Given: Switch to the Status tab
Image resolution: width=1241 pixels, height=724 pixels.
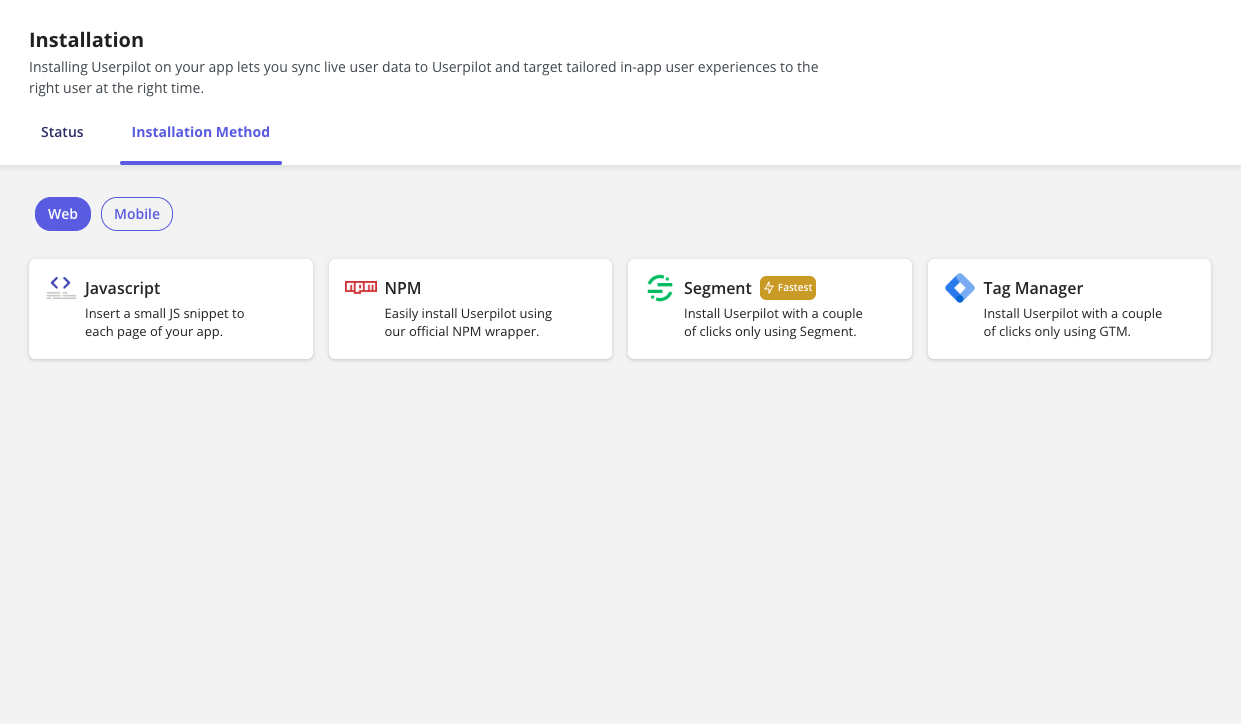Looking at the screenshot, I should pyautogui.click(x=62, y=132).
